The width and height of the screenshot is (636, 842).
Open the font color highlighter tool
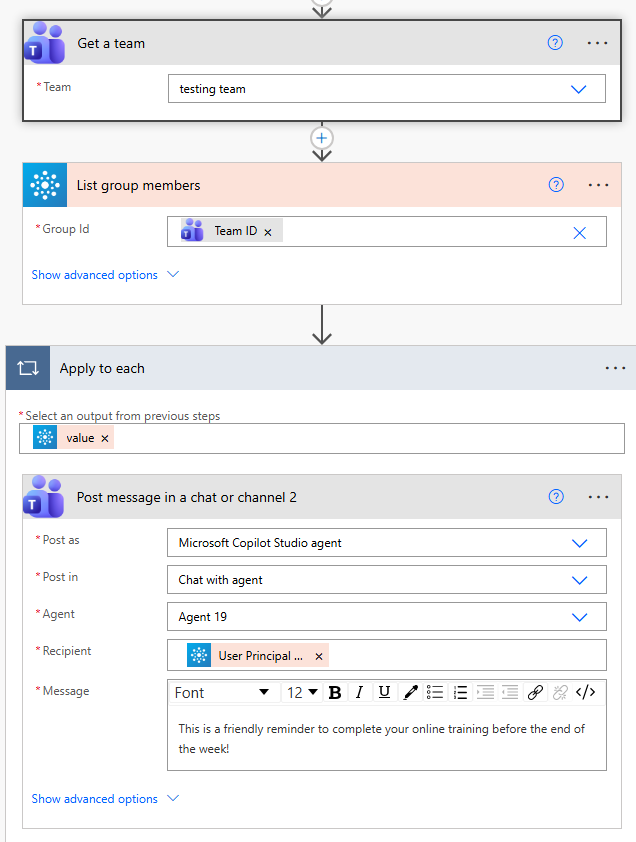click(410, 693)
